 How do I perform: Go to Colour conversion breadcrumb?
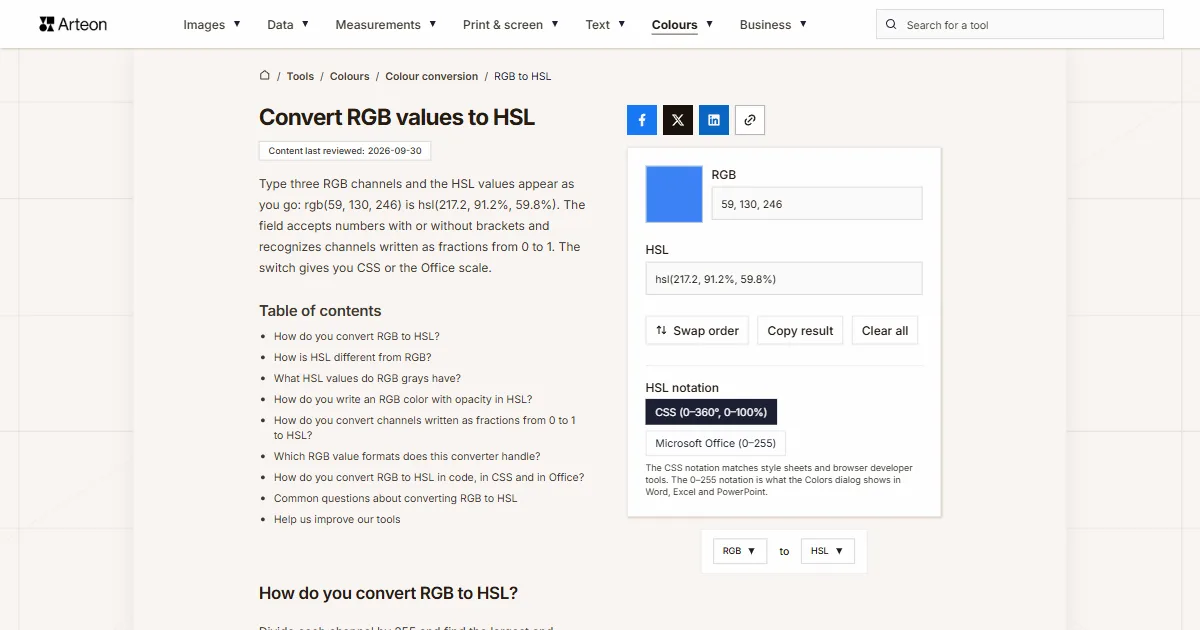click(x=431, y=76)
